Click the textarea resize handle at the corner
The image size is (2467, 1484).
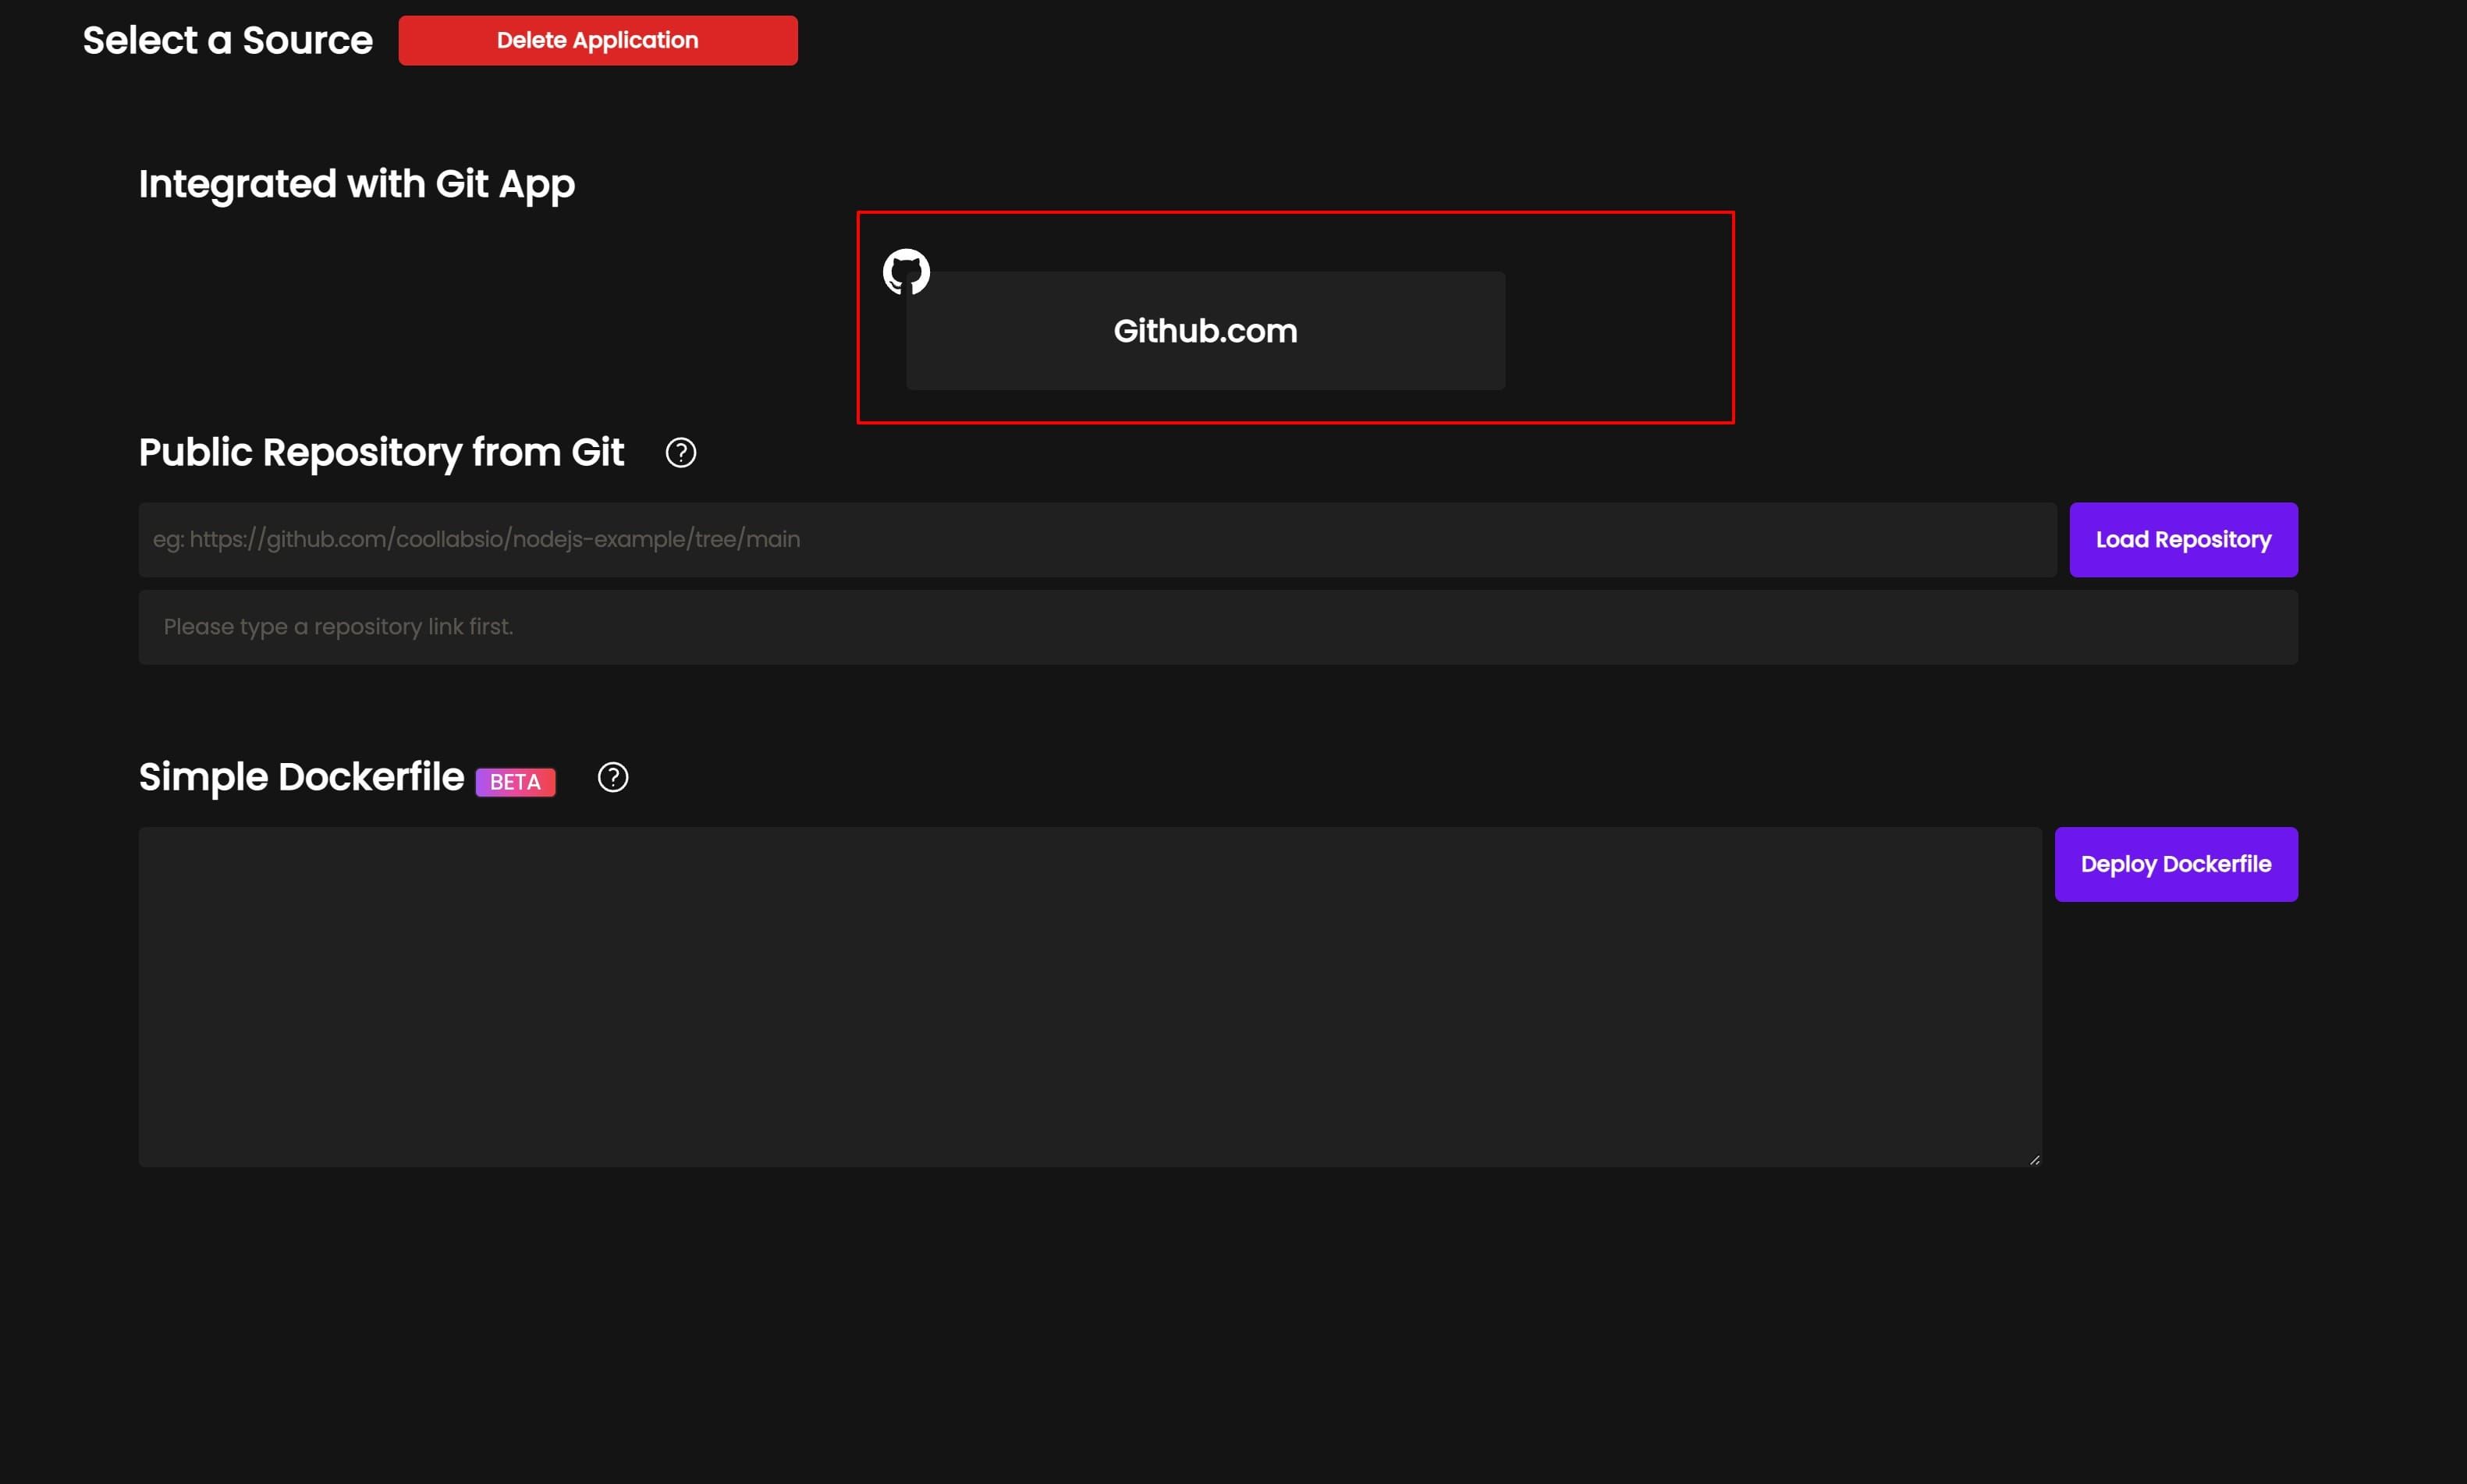coord(2035,1158)
